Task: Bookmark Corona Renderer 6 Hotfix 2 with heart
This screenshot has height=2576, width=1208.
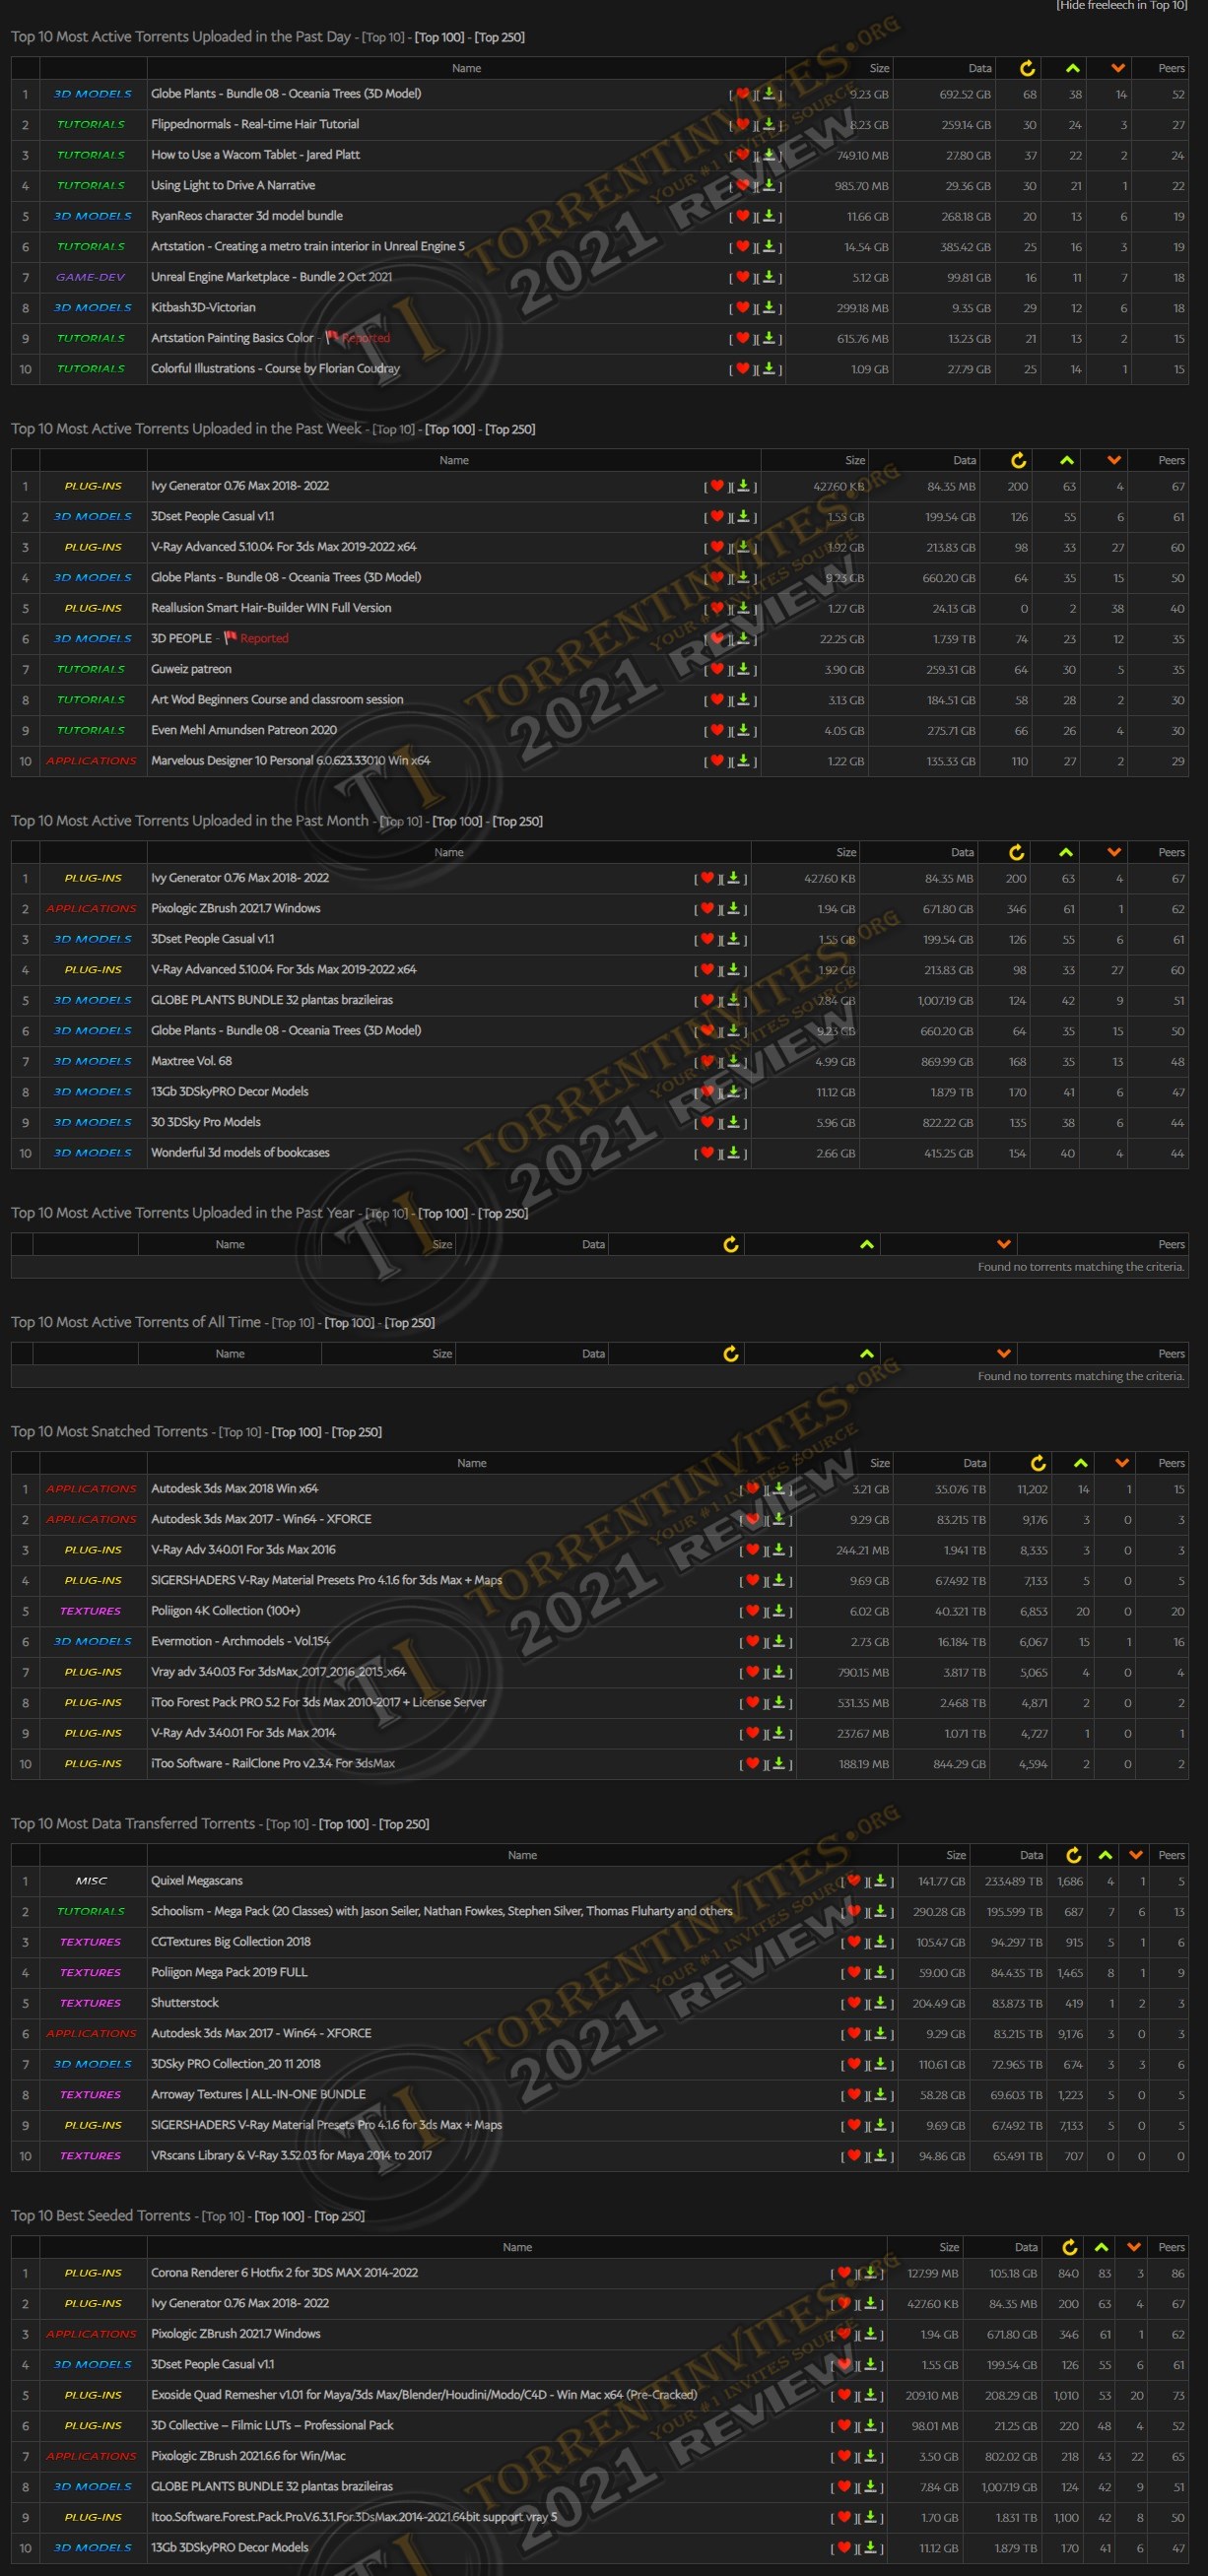Action: (844, 2273)
